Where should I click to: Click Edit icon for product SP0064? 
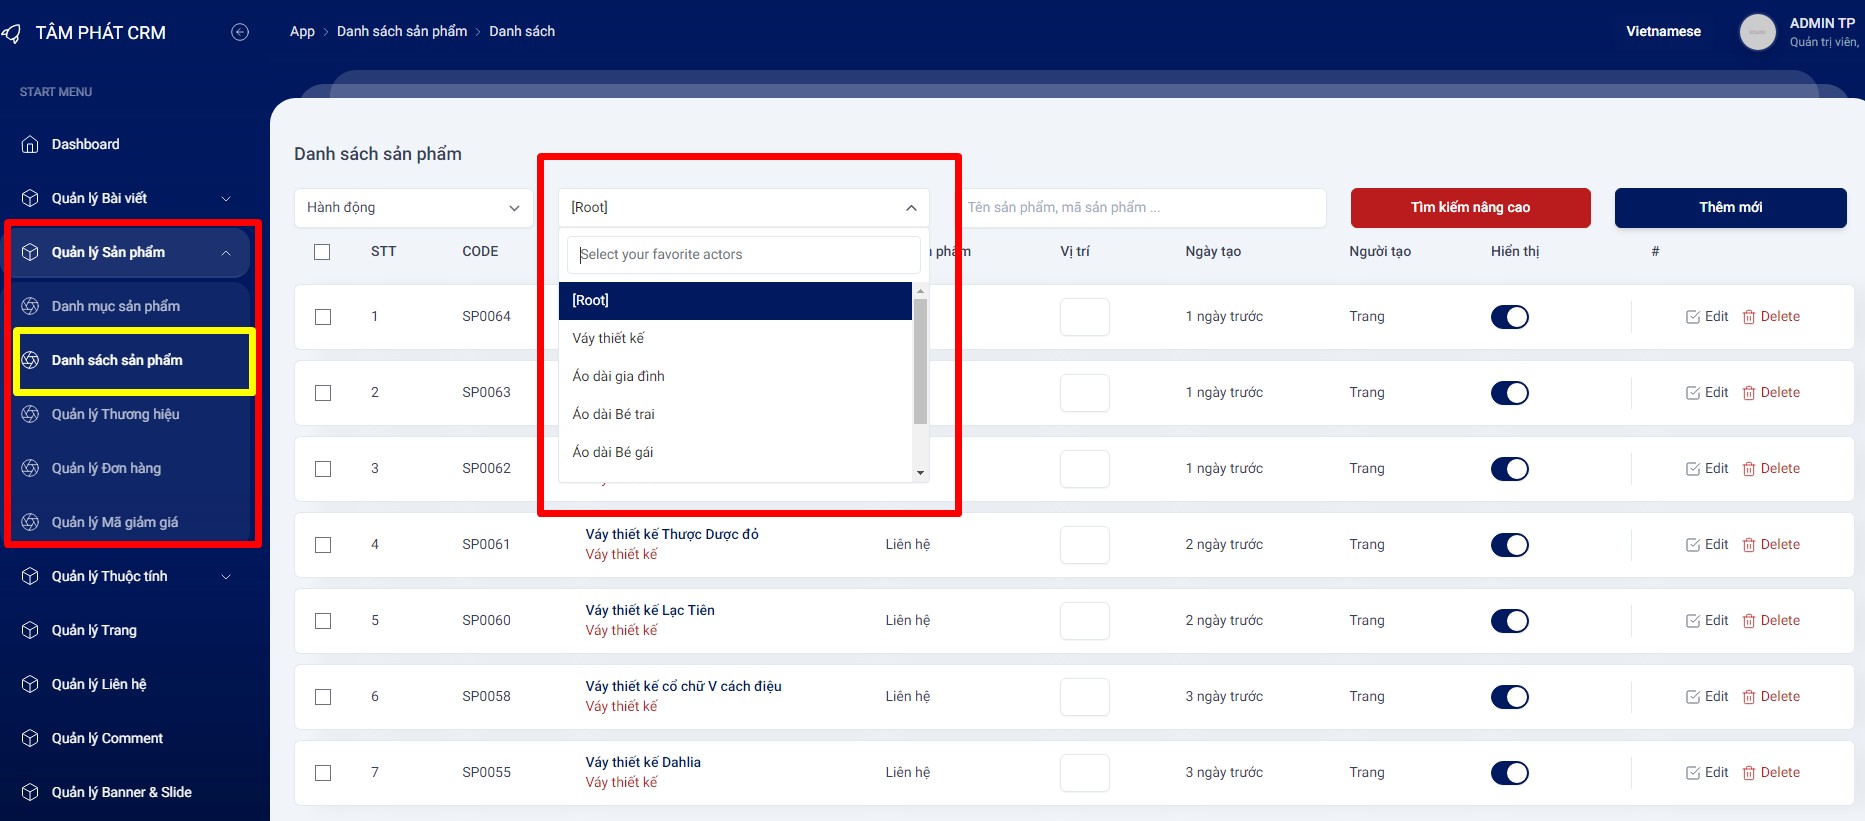[x=1693, y=317]
